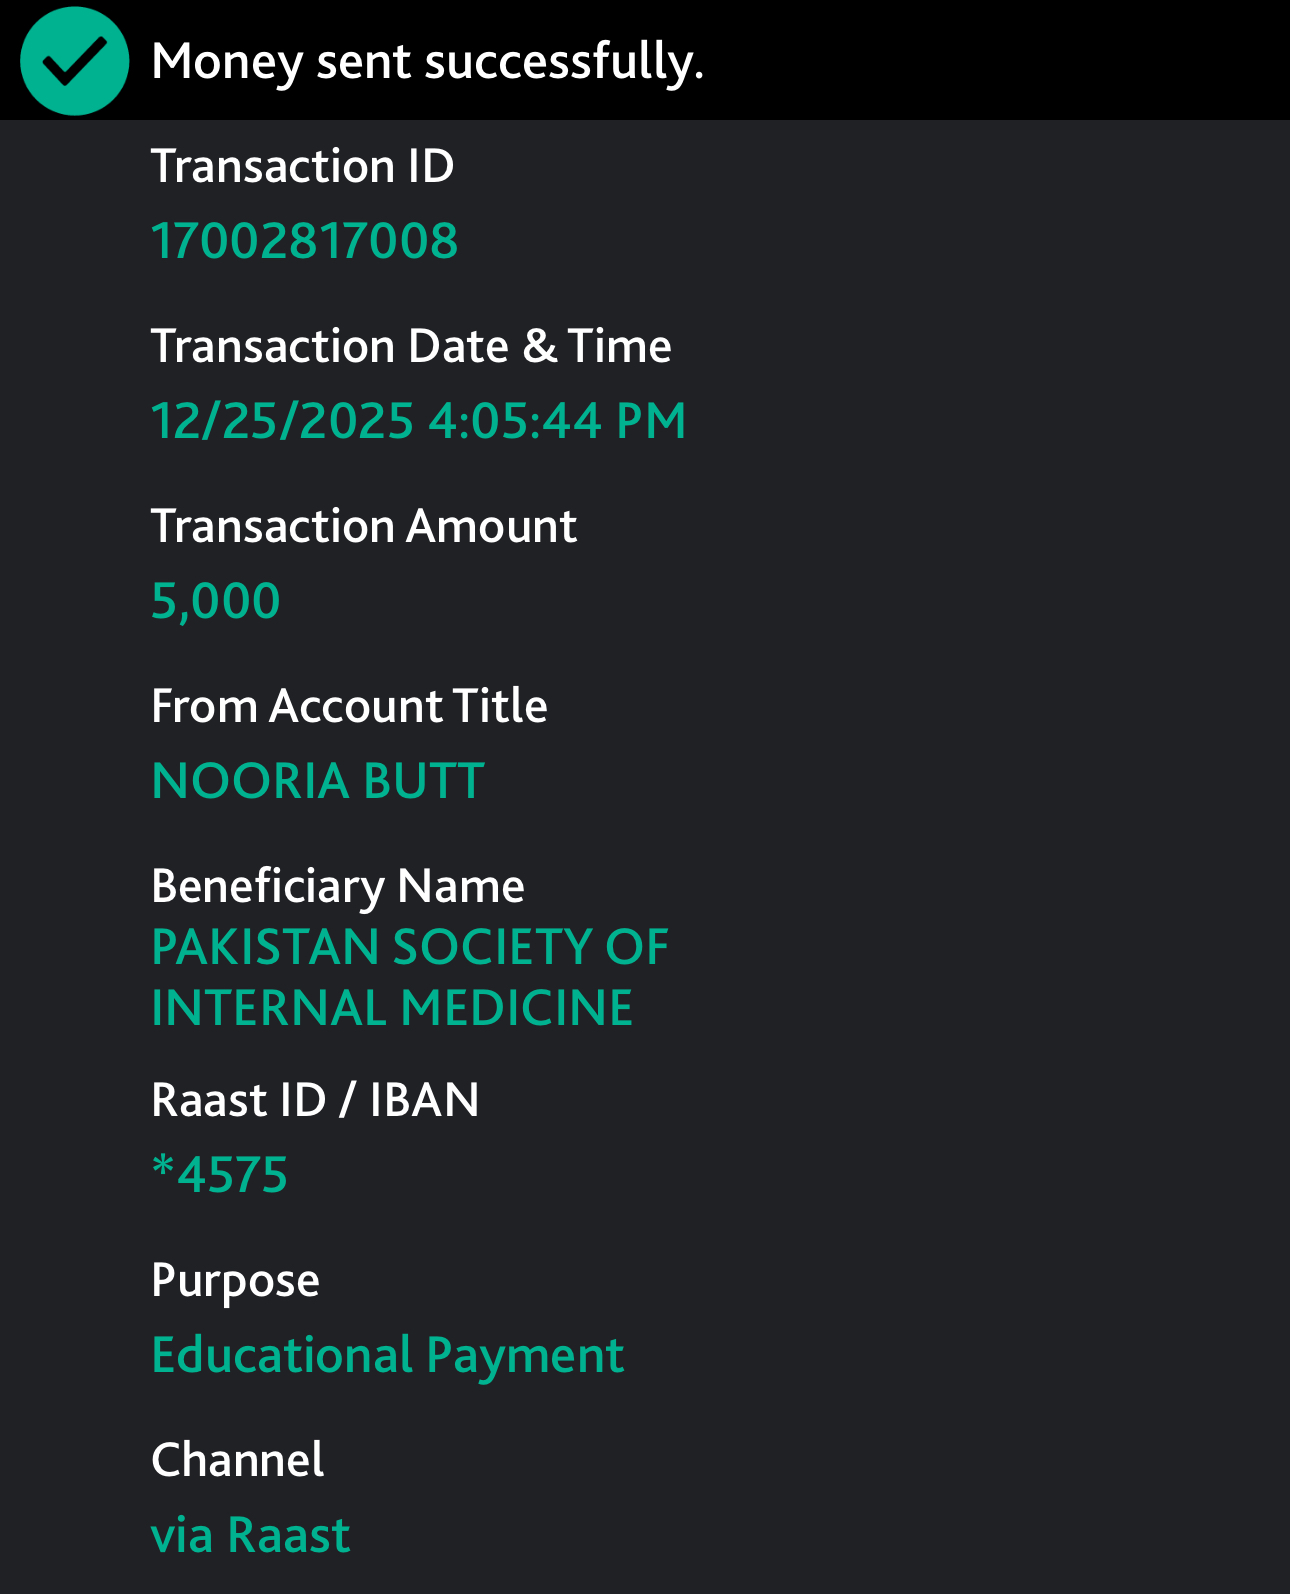This screenshot has height=1594, width=1290.
Task: Tap the From Account Title label
Action: (349, 706)
